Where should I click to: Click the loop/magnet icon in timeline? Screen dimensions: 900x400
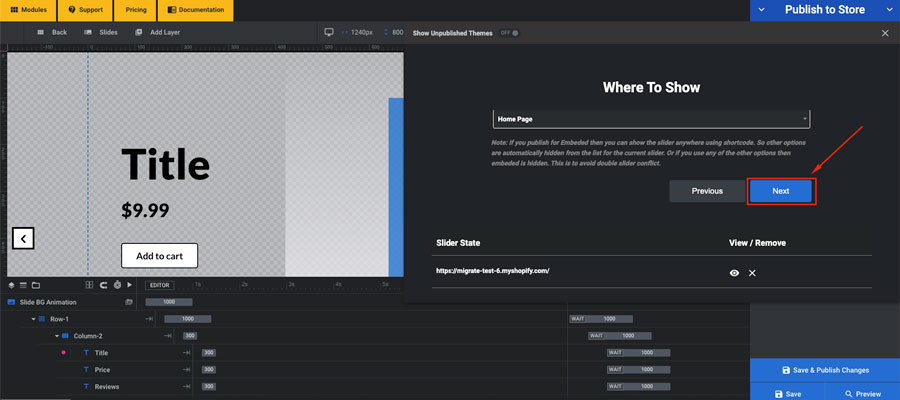coord(103,285)
